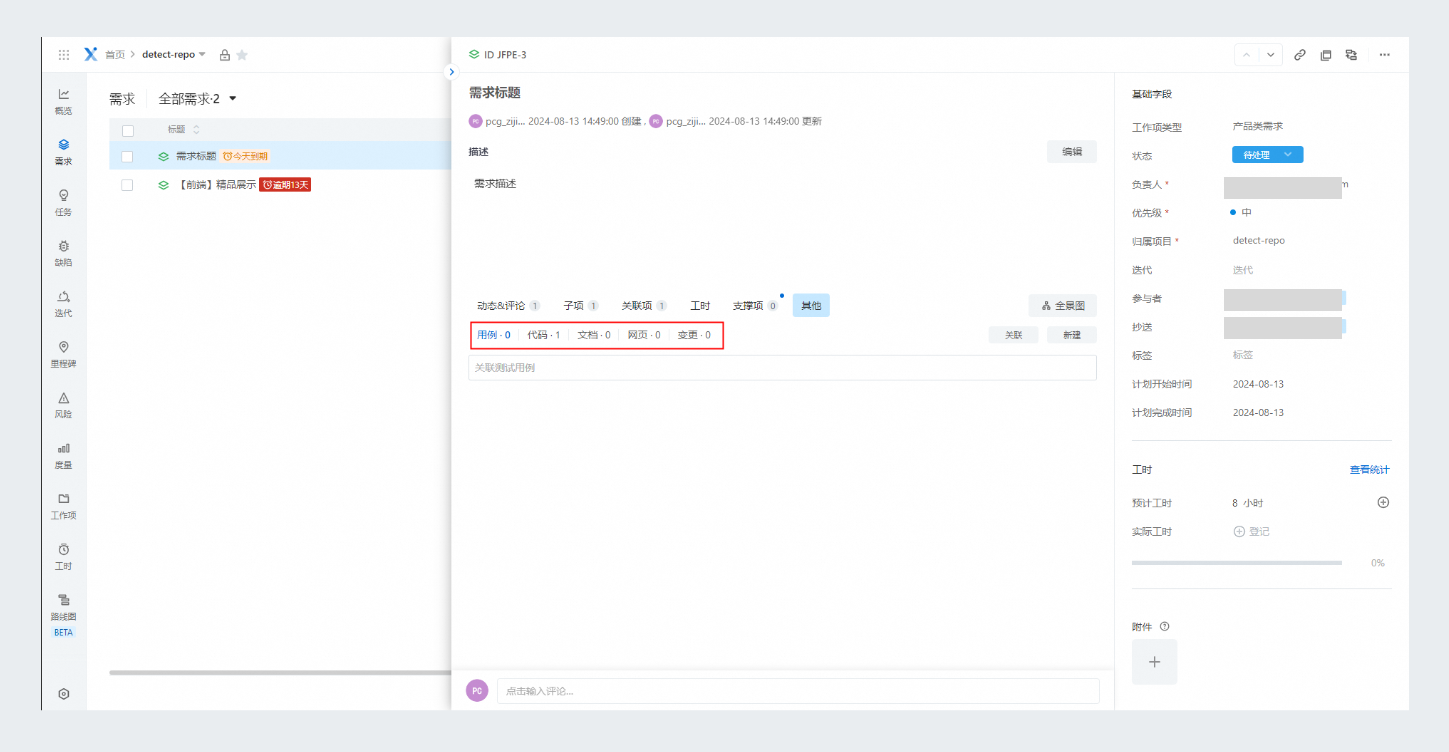Image resolution: width=1449 pixels, height=752 pixels.
Task: Click the comment box 点击输入评论
Action: [x=798, y=691]
